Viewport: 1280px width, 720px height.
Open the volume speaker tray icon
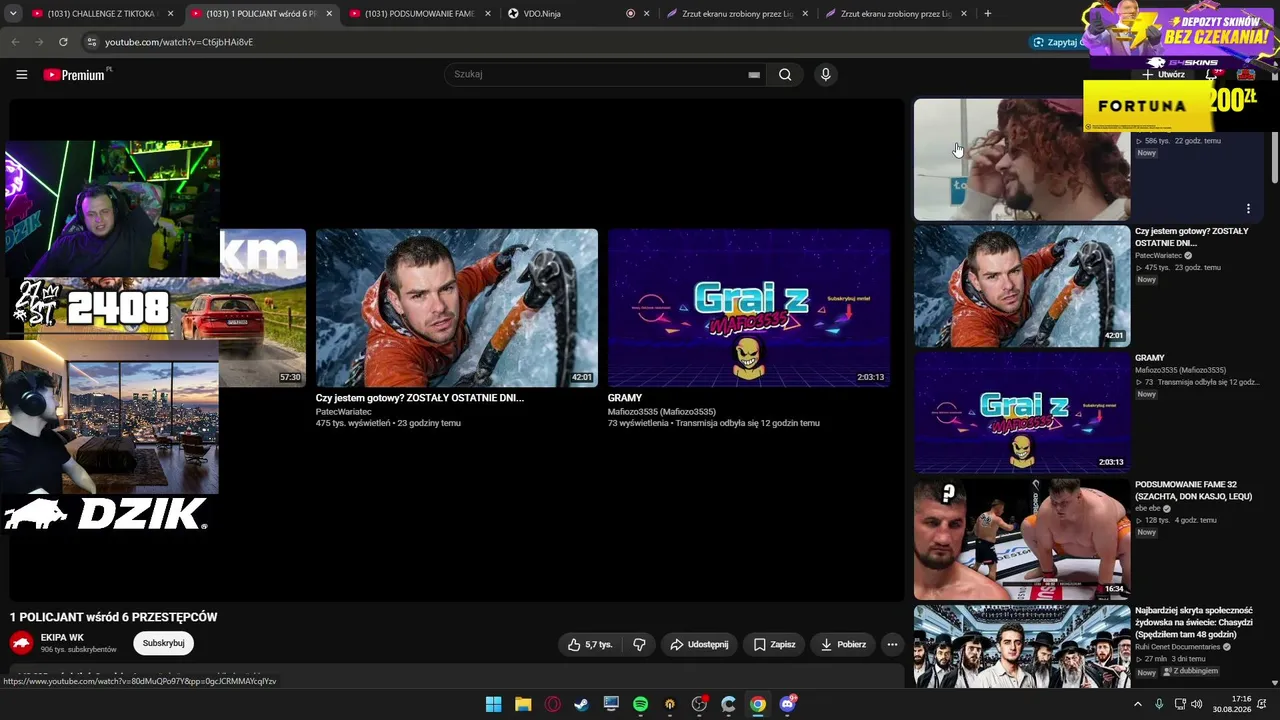tap(1197, 704)
